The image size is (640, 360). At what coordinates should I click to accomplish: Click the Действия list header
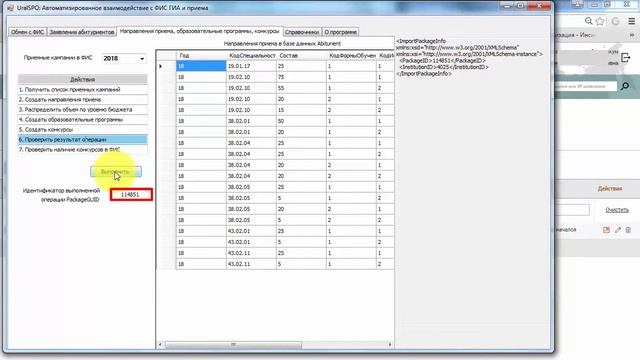point(82,79)
